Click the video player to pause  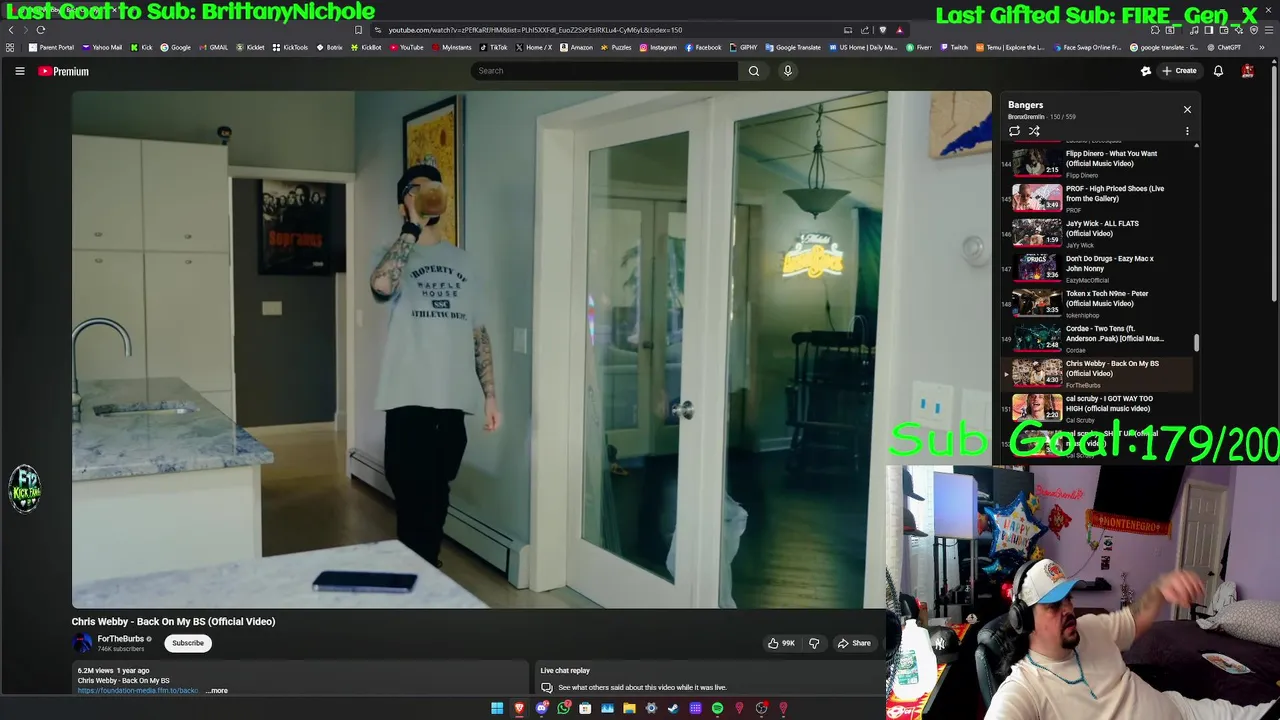(x=531, y=350)
